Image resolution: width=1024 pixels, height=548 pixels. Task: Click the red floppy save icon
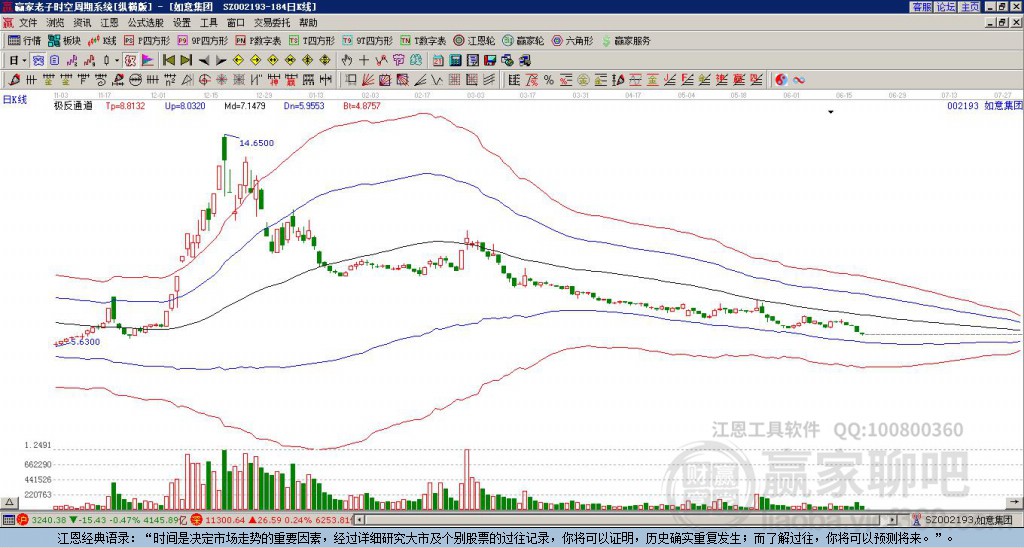click(x=490, y=61)
